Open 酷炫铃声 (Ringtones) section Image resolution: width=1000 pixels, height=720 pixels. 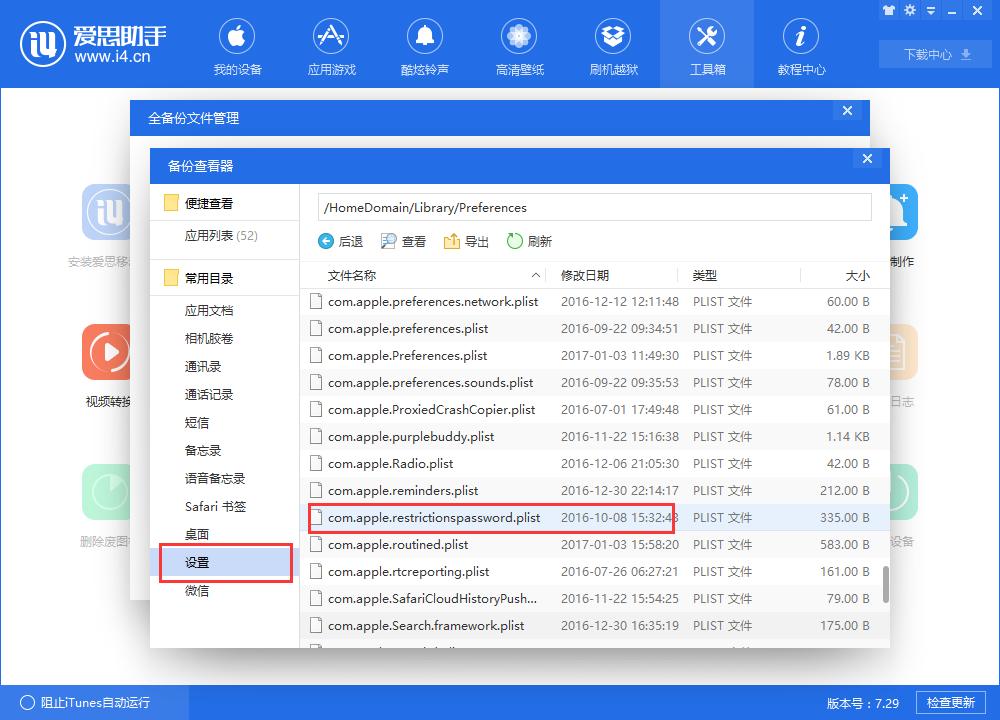point(425,44)
